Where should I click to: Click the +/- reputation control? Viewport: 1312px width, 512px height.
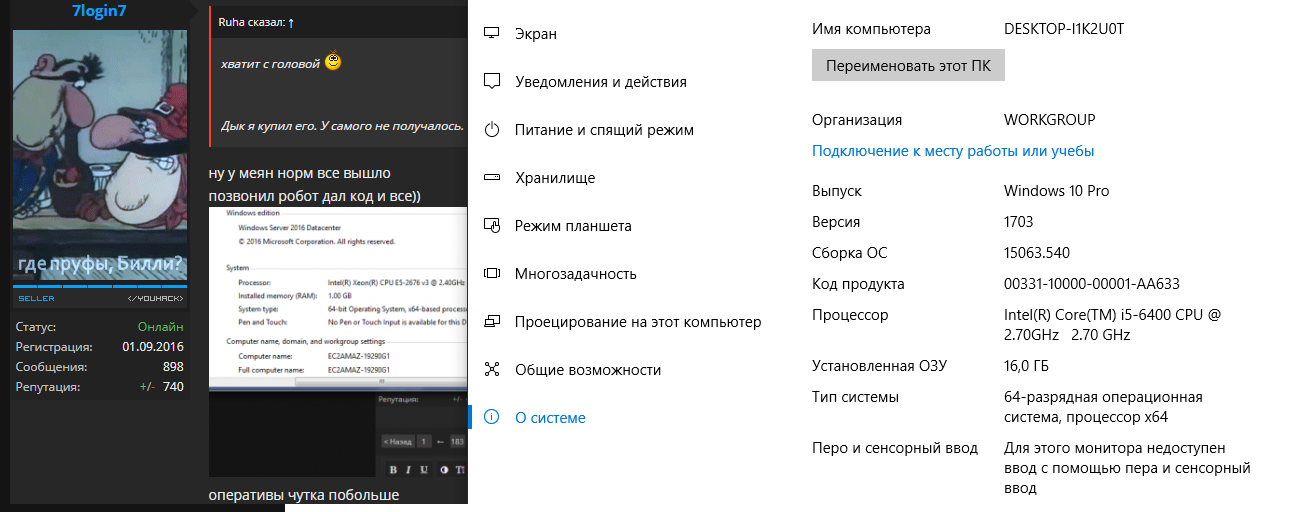tap(147, 386)
